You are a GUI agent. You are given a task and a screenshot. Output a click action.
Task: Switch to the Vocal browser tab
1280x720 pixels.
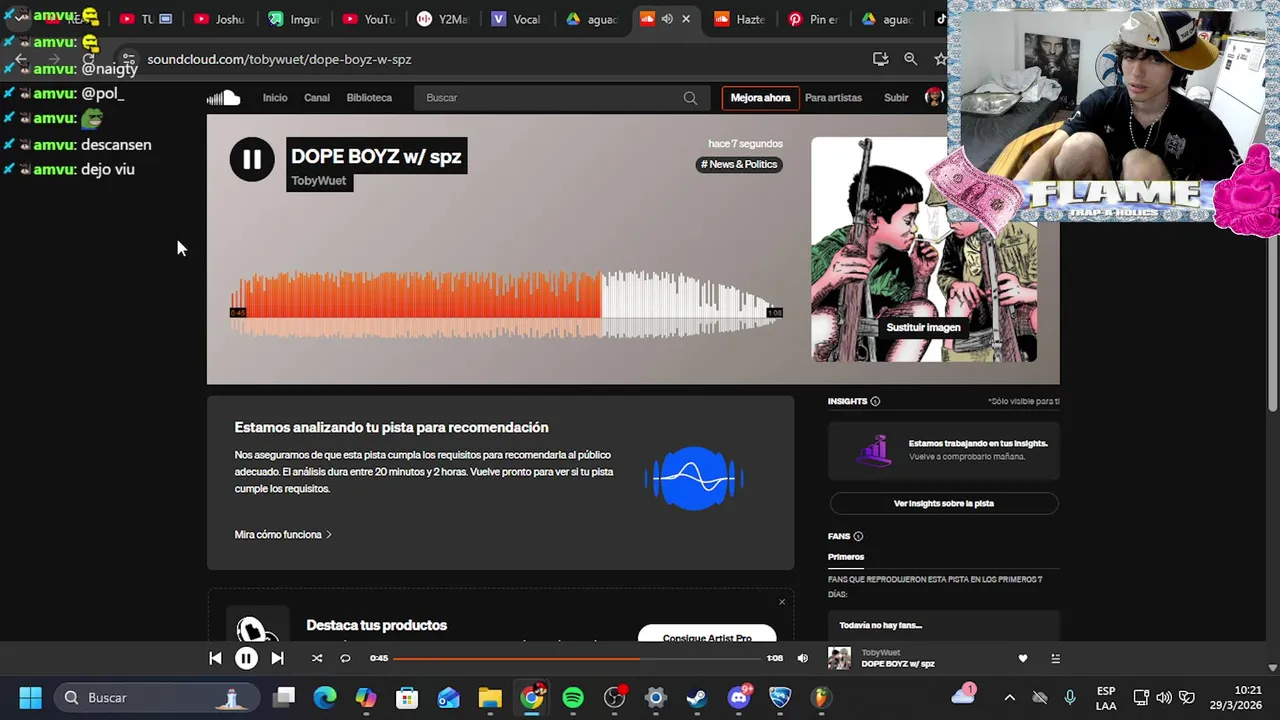(x=517, y=19)
